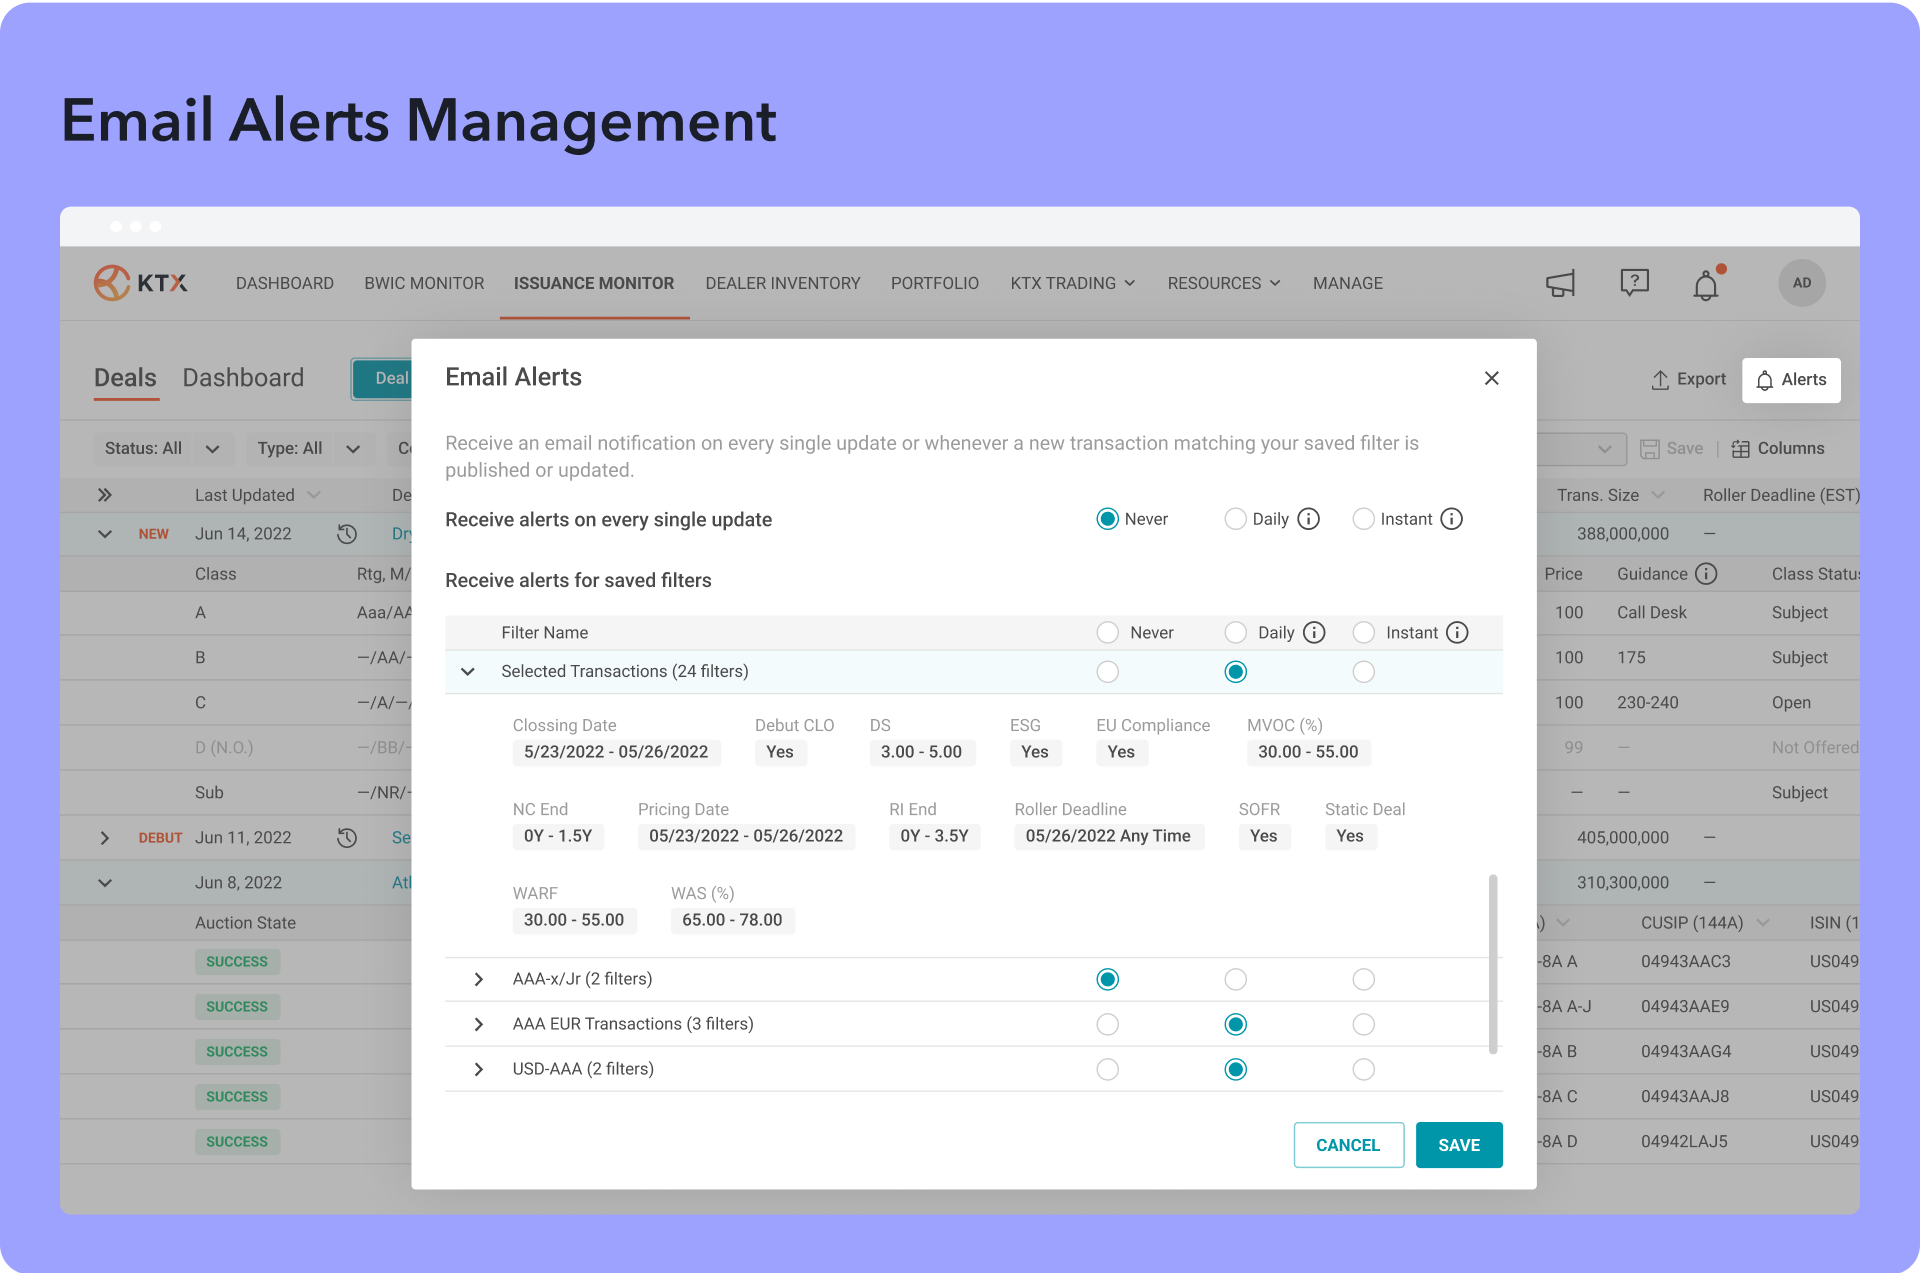Click the Instant info icon in filter header
Screen dimensions: 1920x1273
pyautogui.click(x=1457, y=632)
